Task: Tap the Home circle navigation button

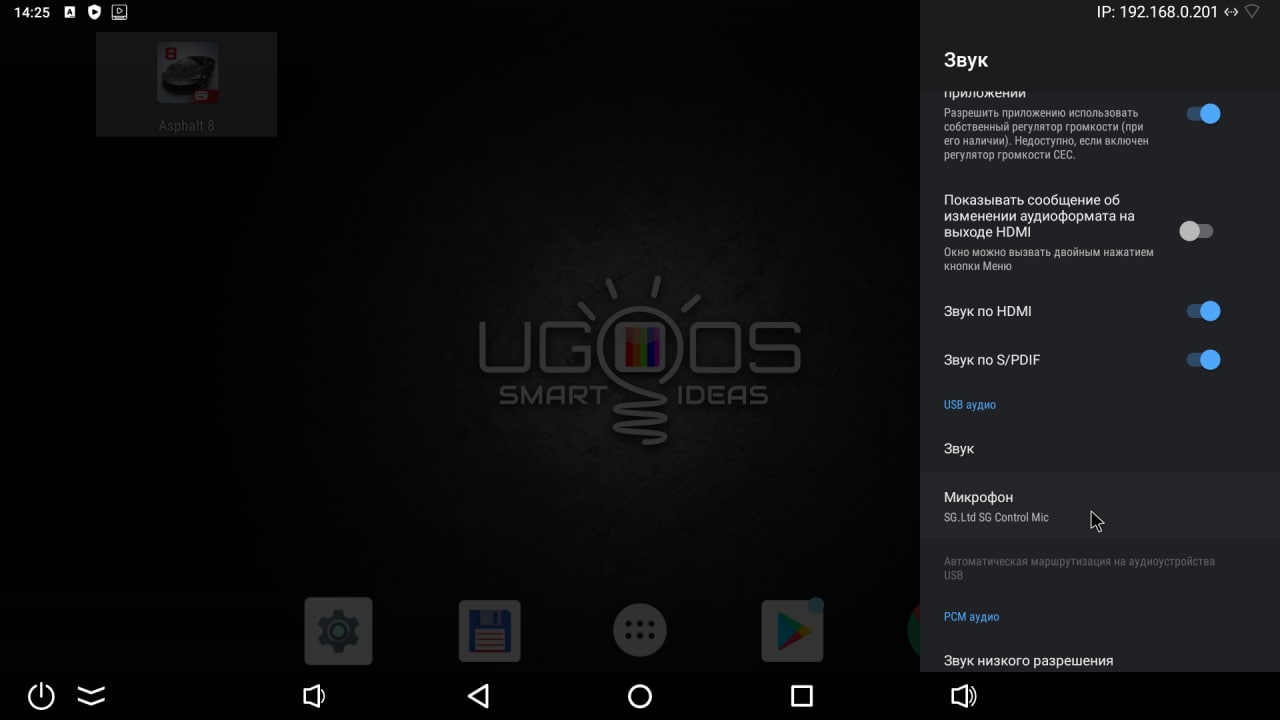Action: 640,696
